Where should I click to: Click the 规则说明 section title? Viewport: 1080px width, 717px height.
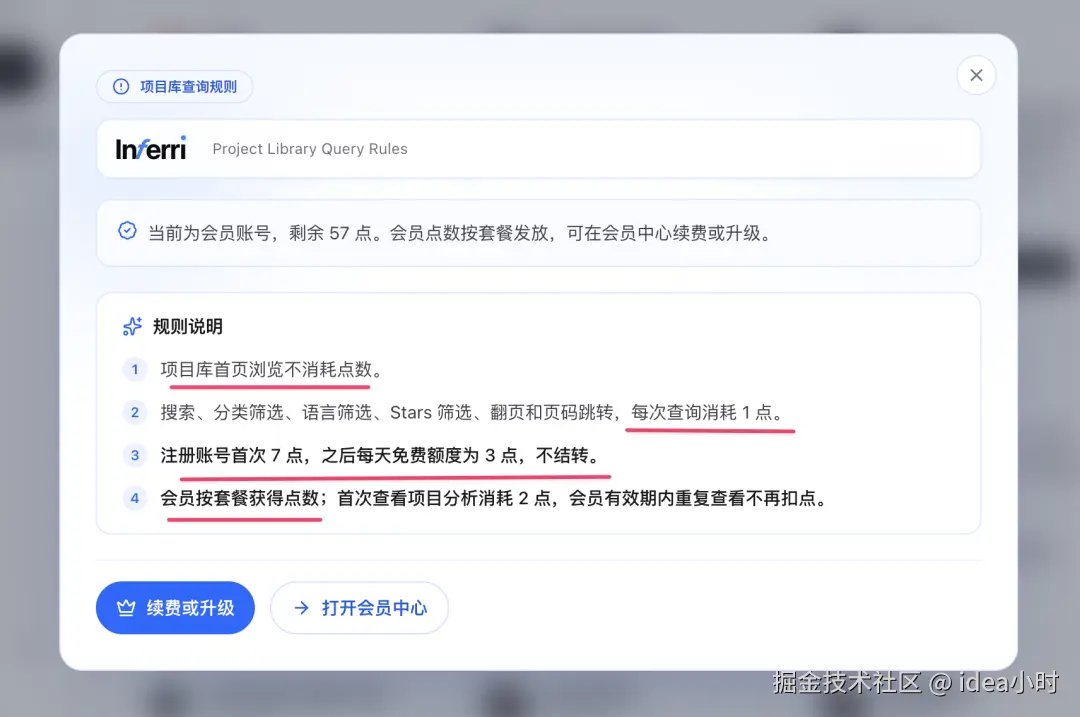(187, 326)
